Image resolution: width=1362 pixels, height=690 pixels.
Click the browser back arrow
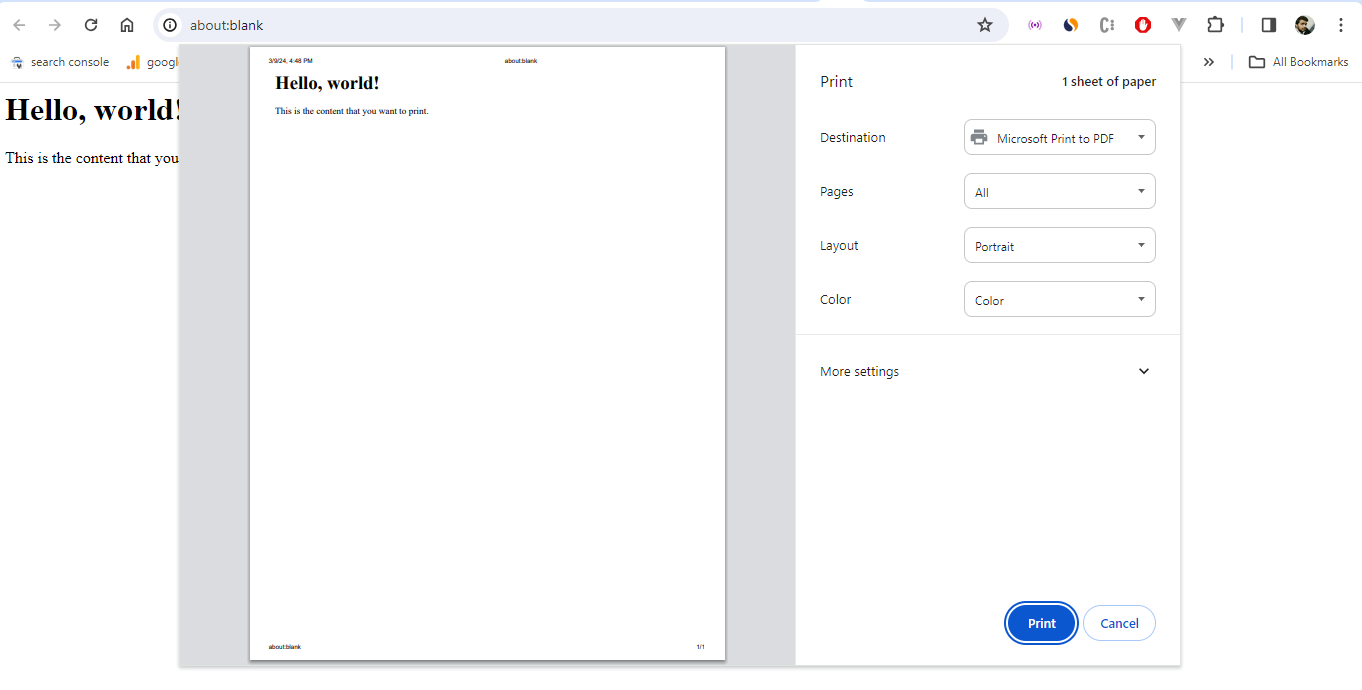tap(19, 25)
